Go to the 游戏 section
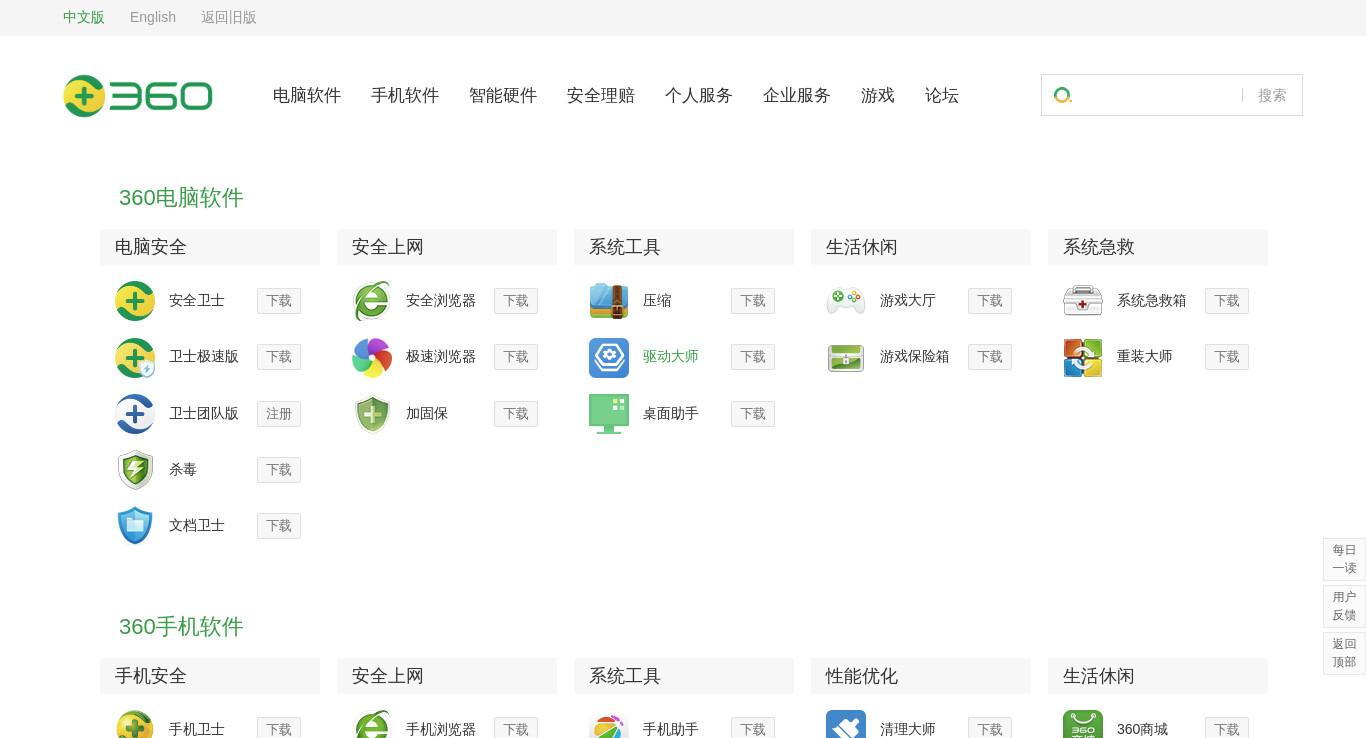1366x738 pixels. 878,95
